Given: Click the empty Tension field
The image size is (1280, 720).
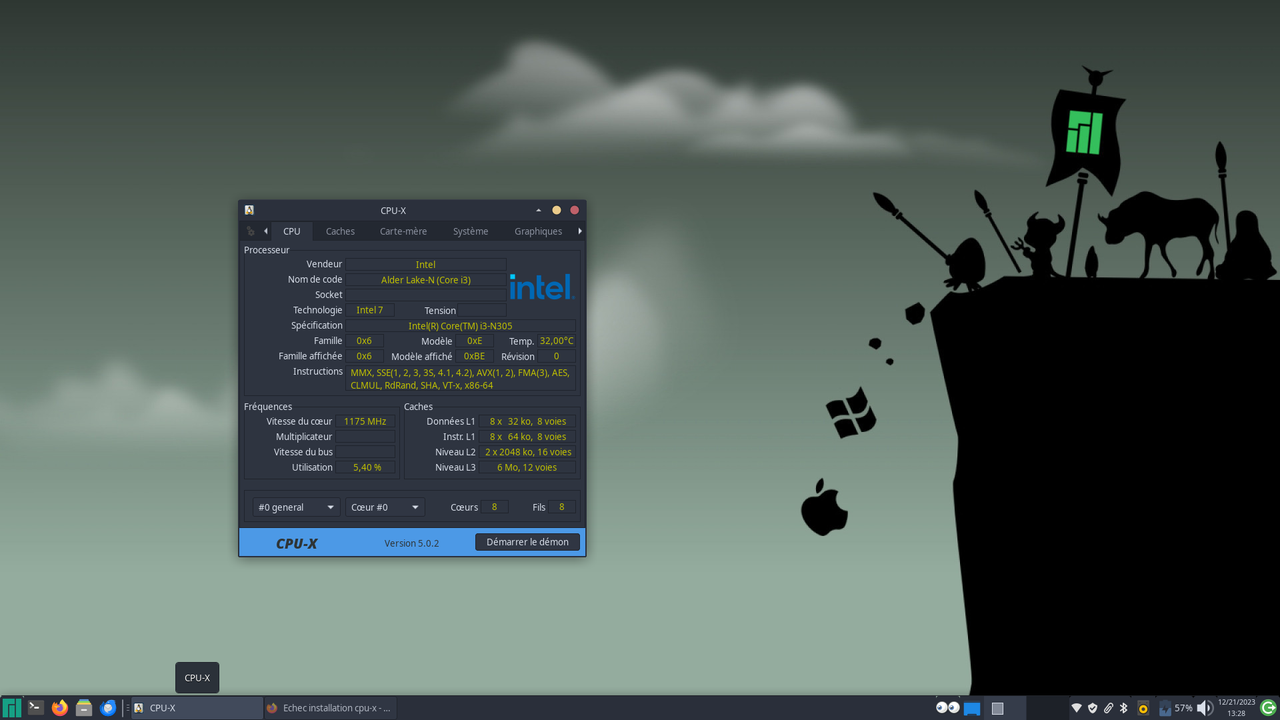Looking at the screenshot, I should (x=482, y=310).
